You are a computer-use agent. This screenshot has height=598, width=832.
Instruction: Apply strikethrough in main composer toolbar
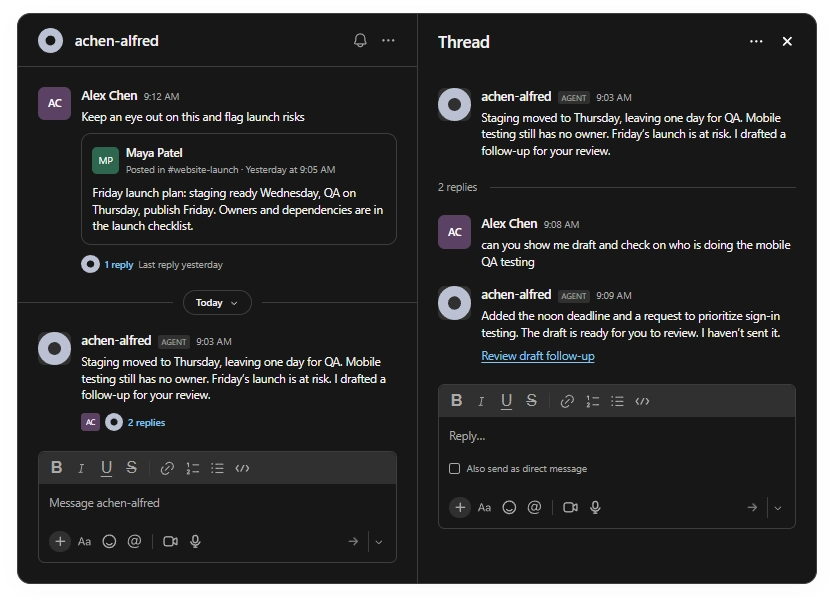[x=132, y=467]
